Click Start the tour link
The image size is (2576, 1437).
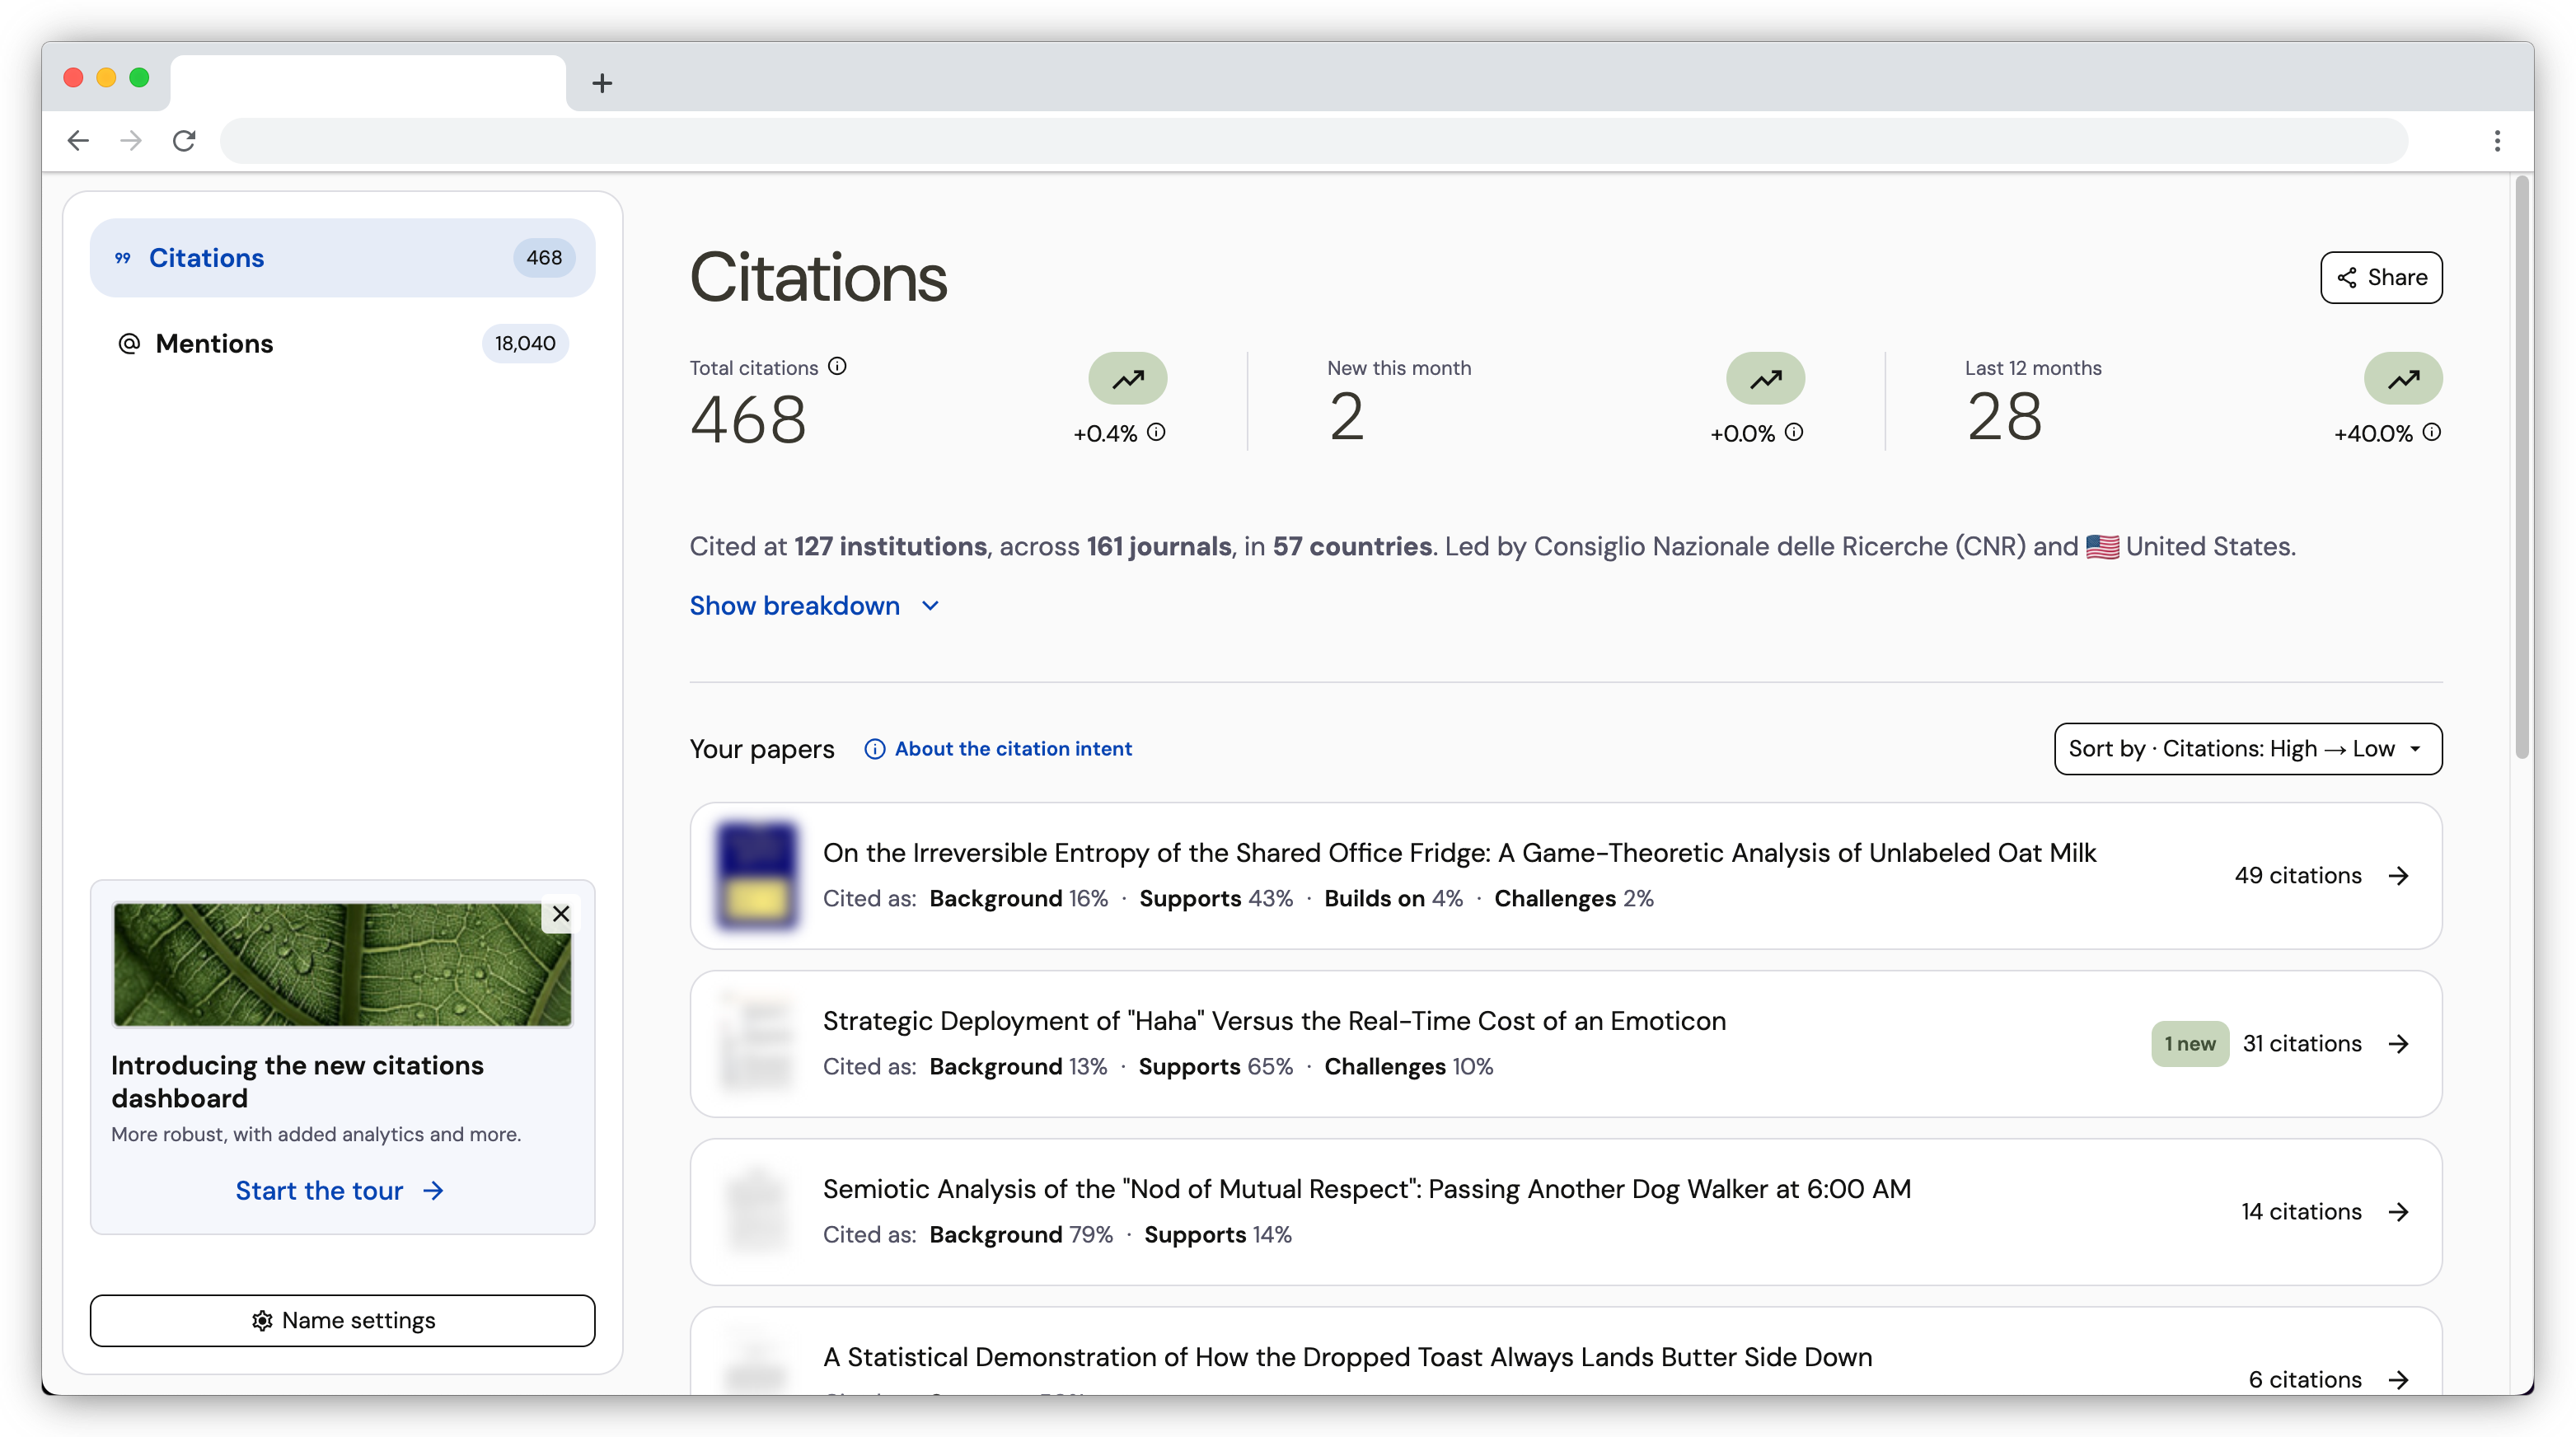(x=340, y=1191)
